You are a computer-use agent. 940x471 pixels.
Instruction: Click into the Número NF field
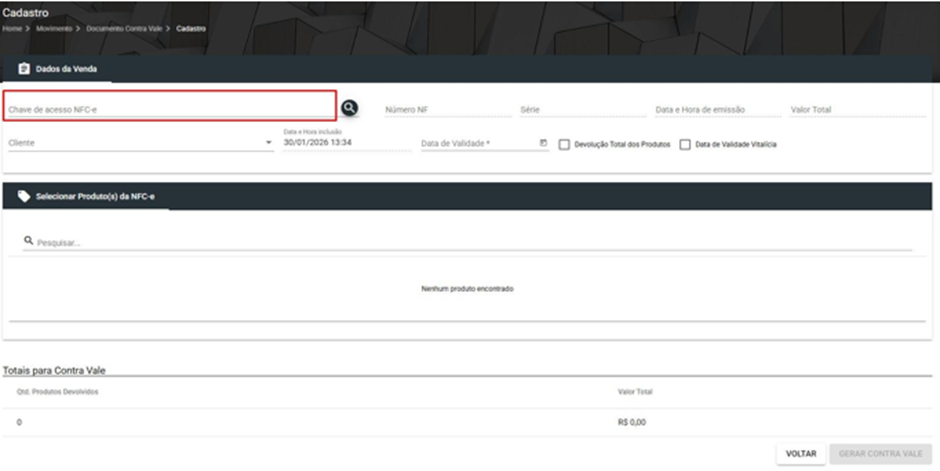click(448, 110)
